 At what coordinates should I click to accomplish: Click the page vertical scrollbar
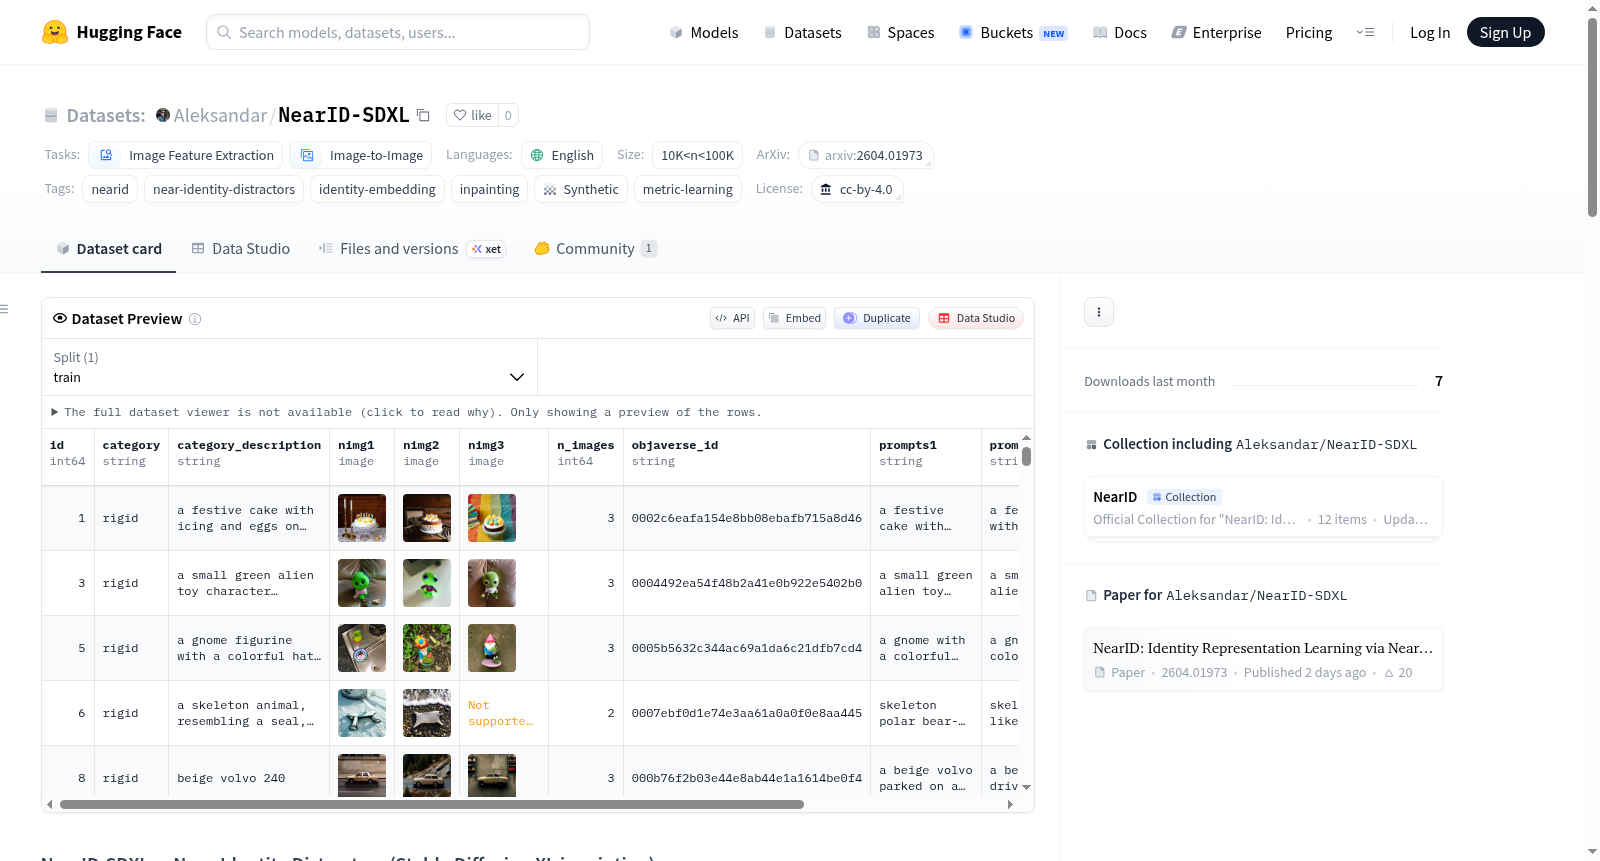click(x=1592, y=117)
